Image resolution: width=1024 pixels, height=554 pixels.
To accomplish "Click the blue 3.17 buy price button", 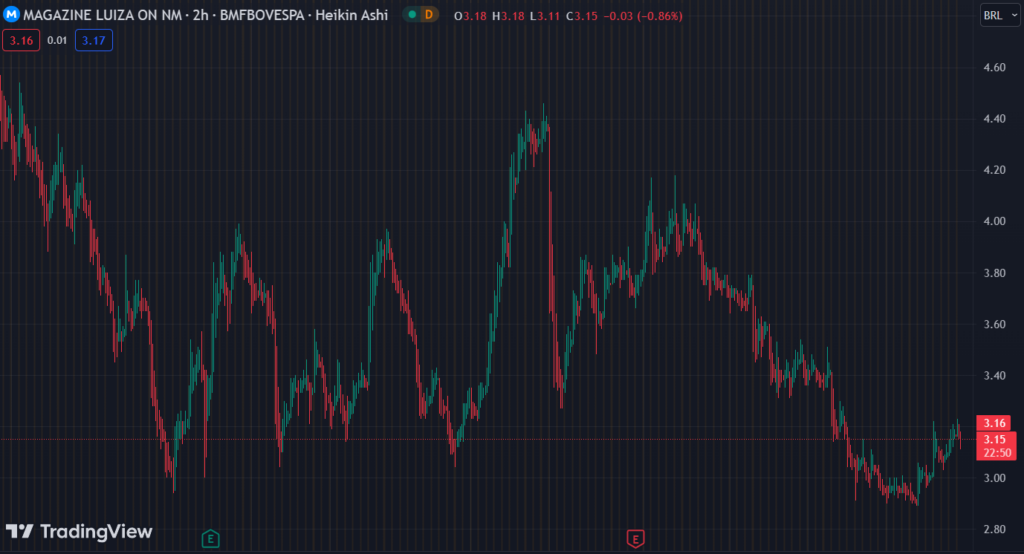I will click(x=93, y=41).
